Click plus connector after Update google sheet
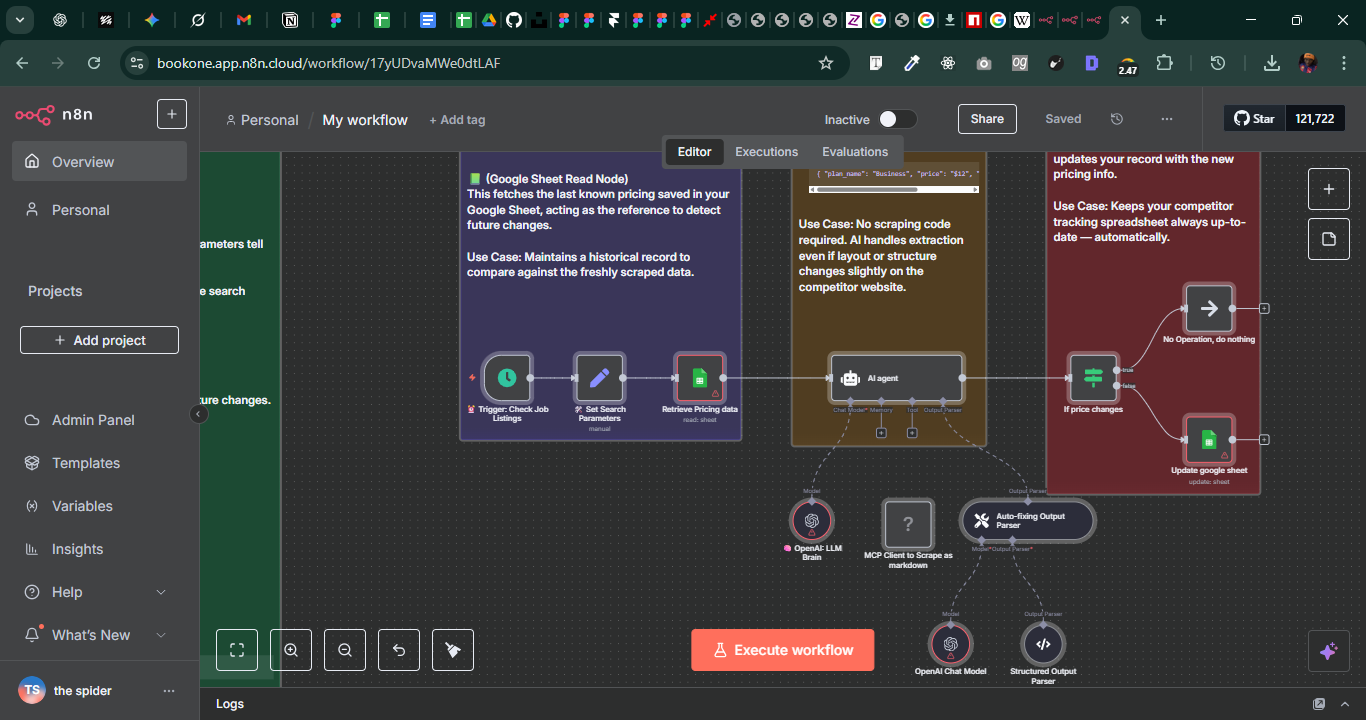Viewport: 1366px width, 720px height. tap(1264, 439)
